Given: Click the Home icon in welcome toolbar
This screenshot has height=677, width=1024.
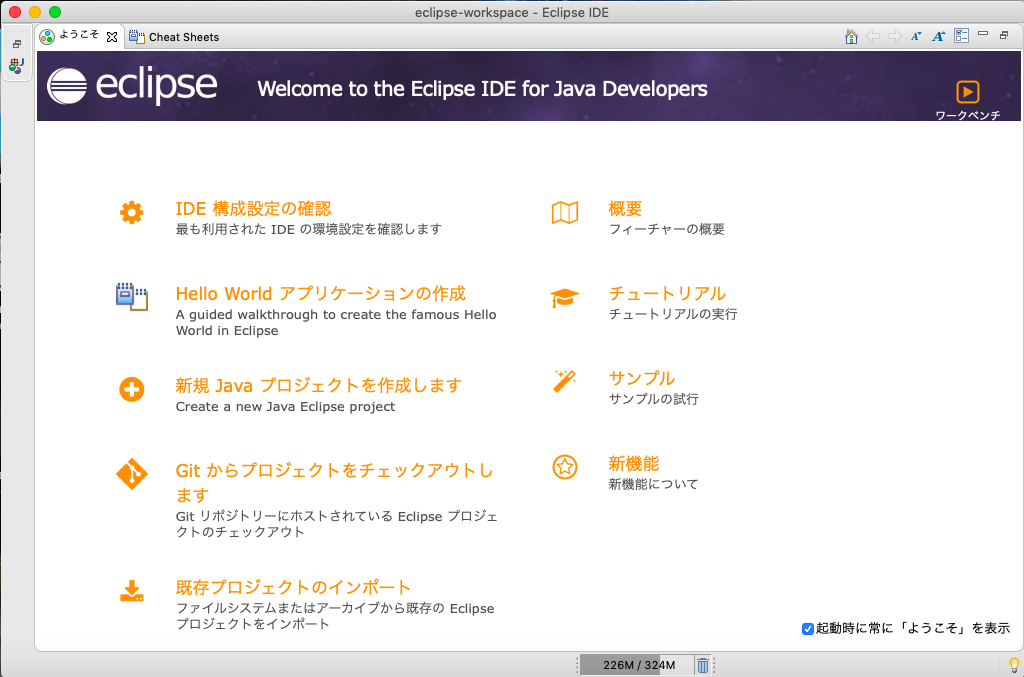Looking at the screenshot, I should coord(851,36).
